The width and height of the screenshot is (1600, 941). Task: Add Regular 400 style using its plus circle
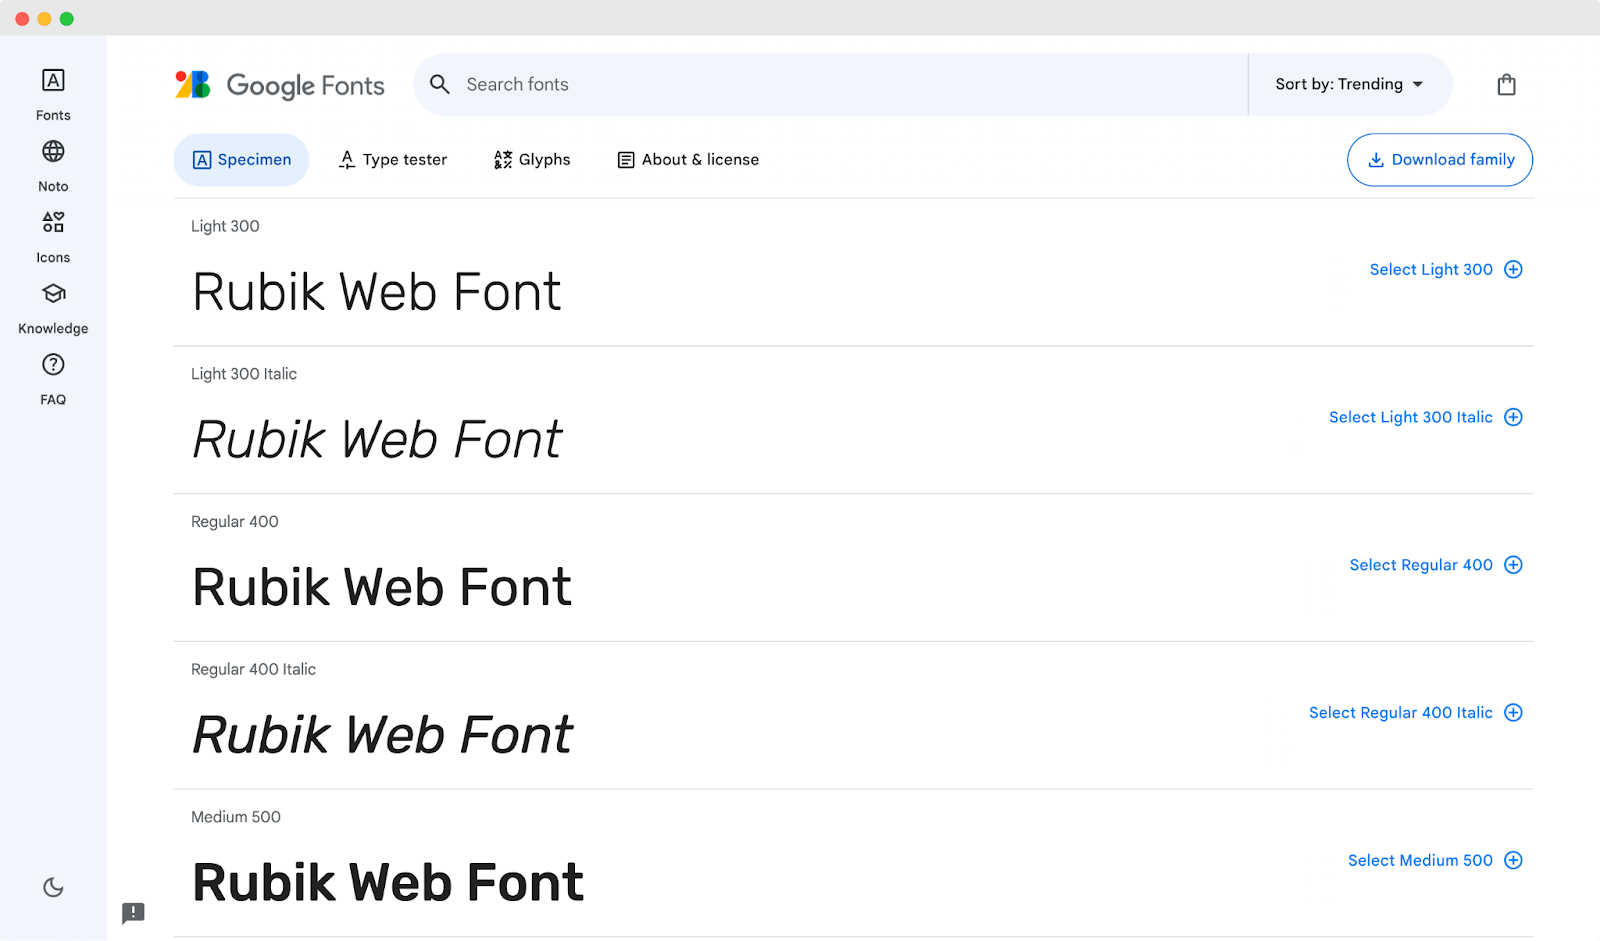click(x=1514, y=564)
